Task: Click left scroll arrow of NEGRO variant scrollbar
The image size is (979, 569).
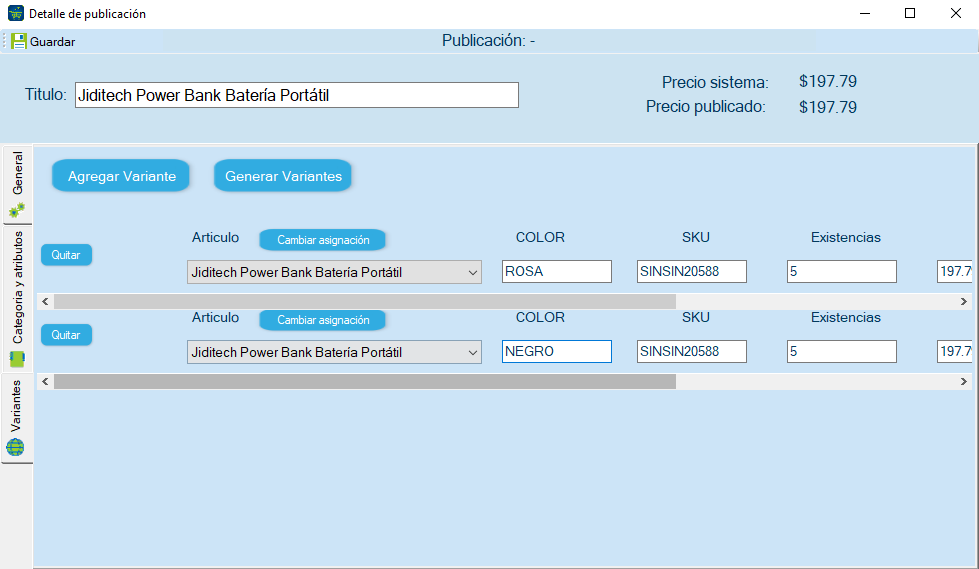Action: pos(45,382)
